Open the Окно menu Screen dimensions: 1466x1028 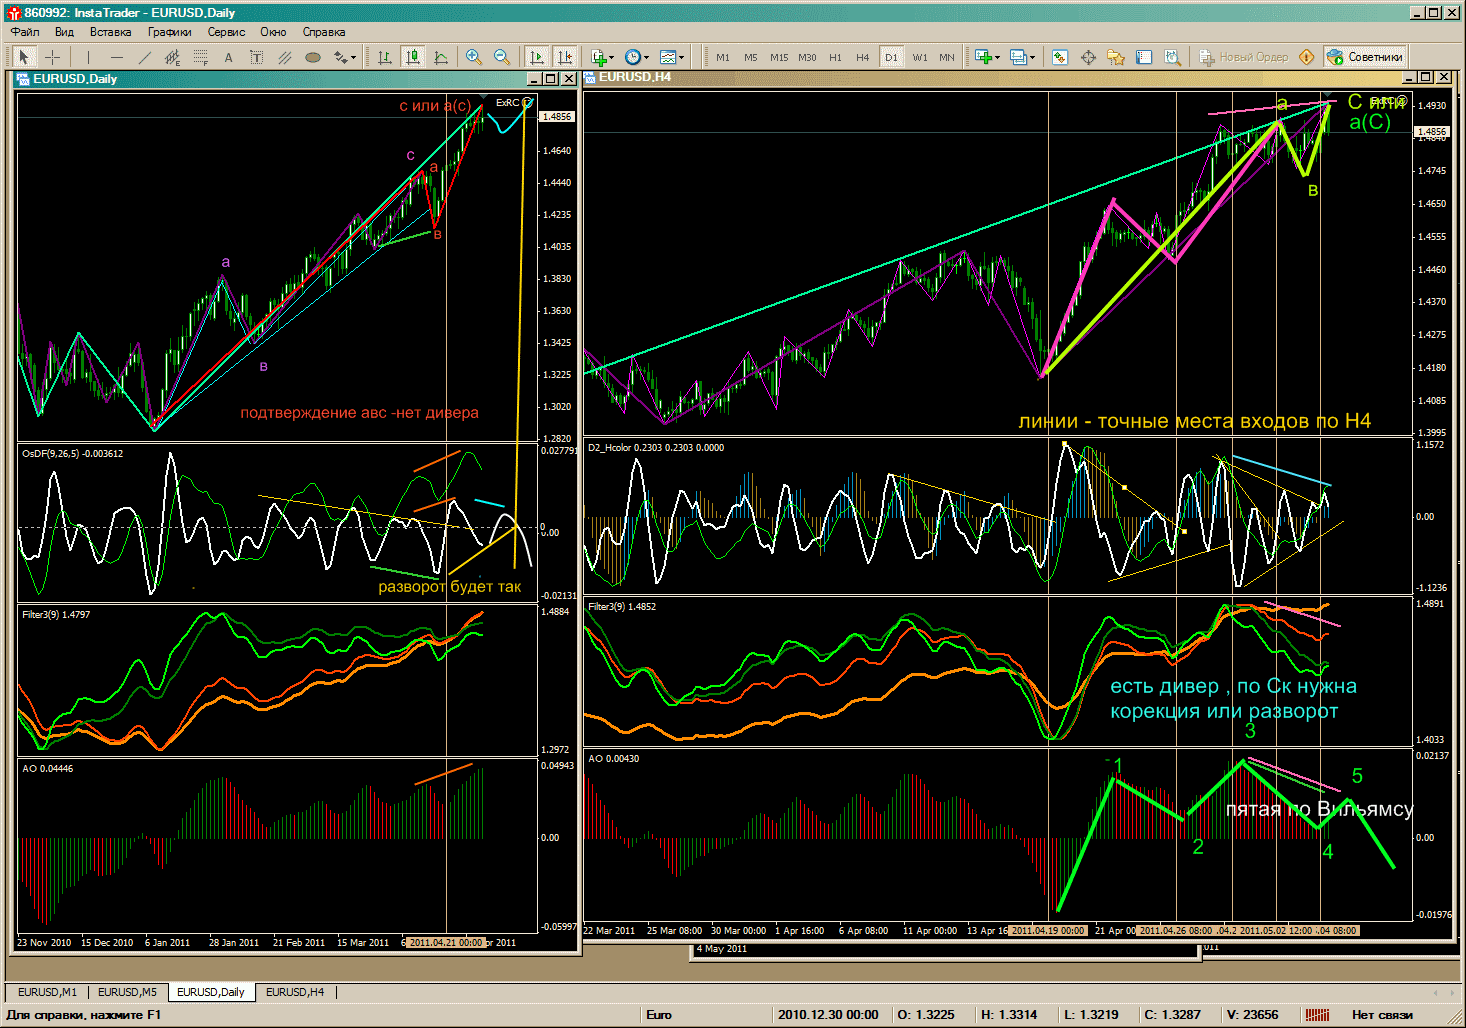point(273,32)
